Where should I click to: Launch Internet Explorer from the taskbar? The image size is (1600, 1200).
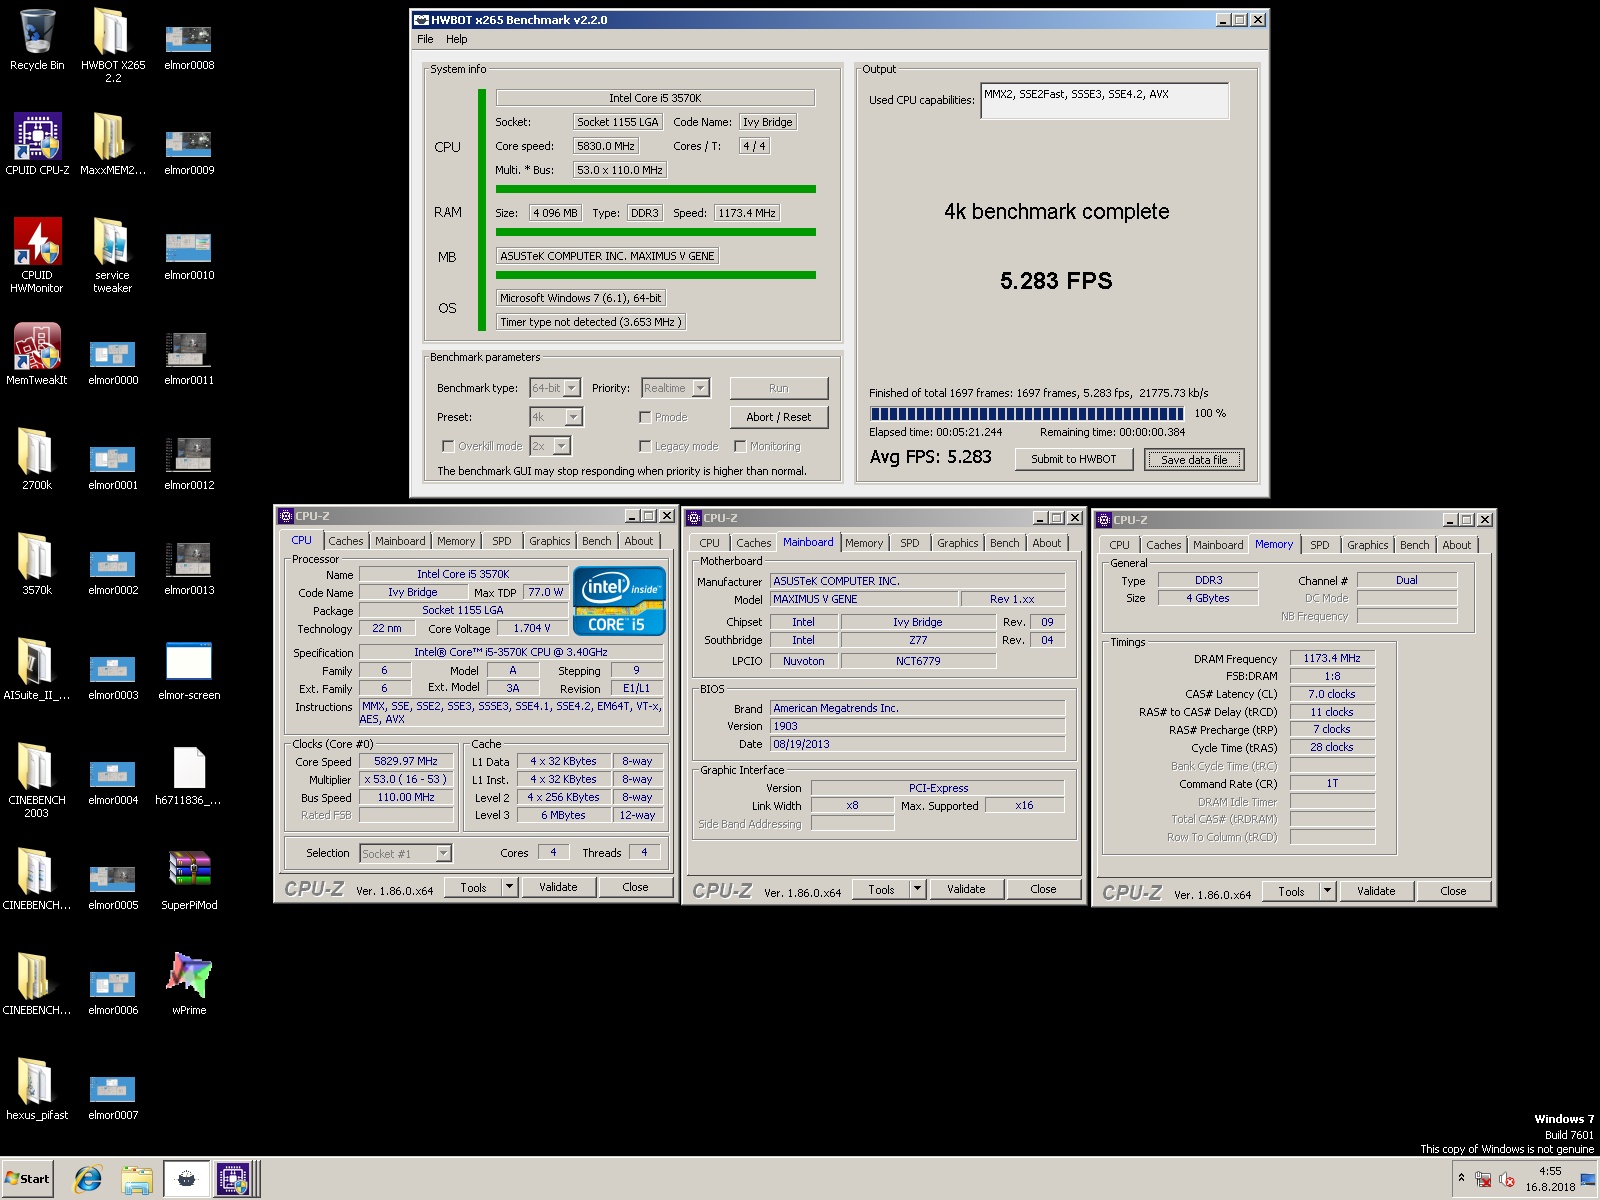click(88, 1180)
